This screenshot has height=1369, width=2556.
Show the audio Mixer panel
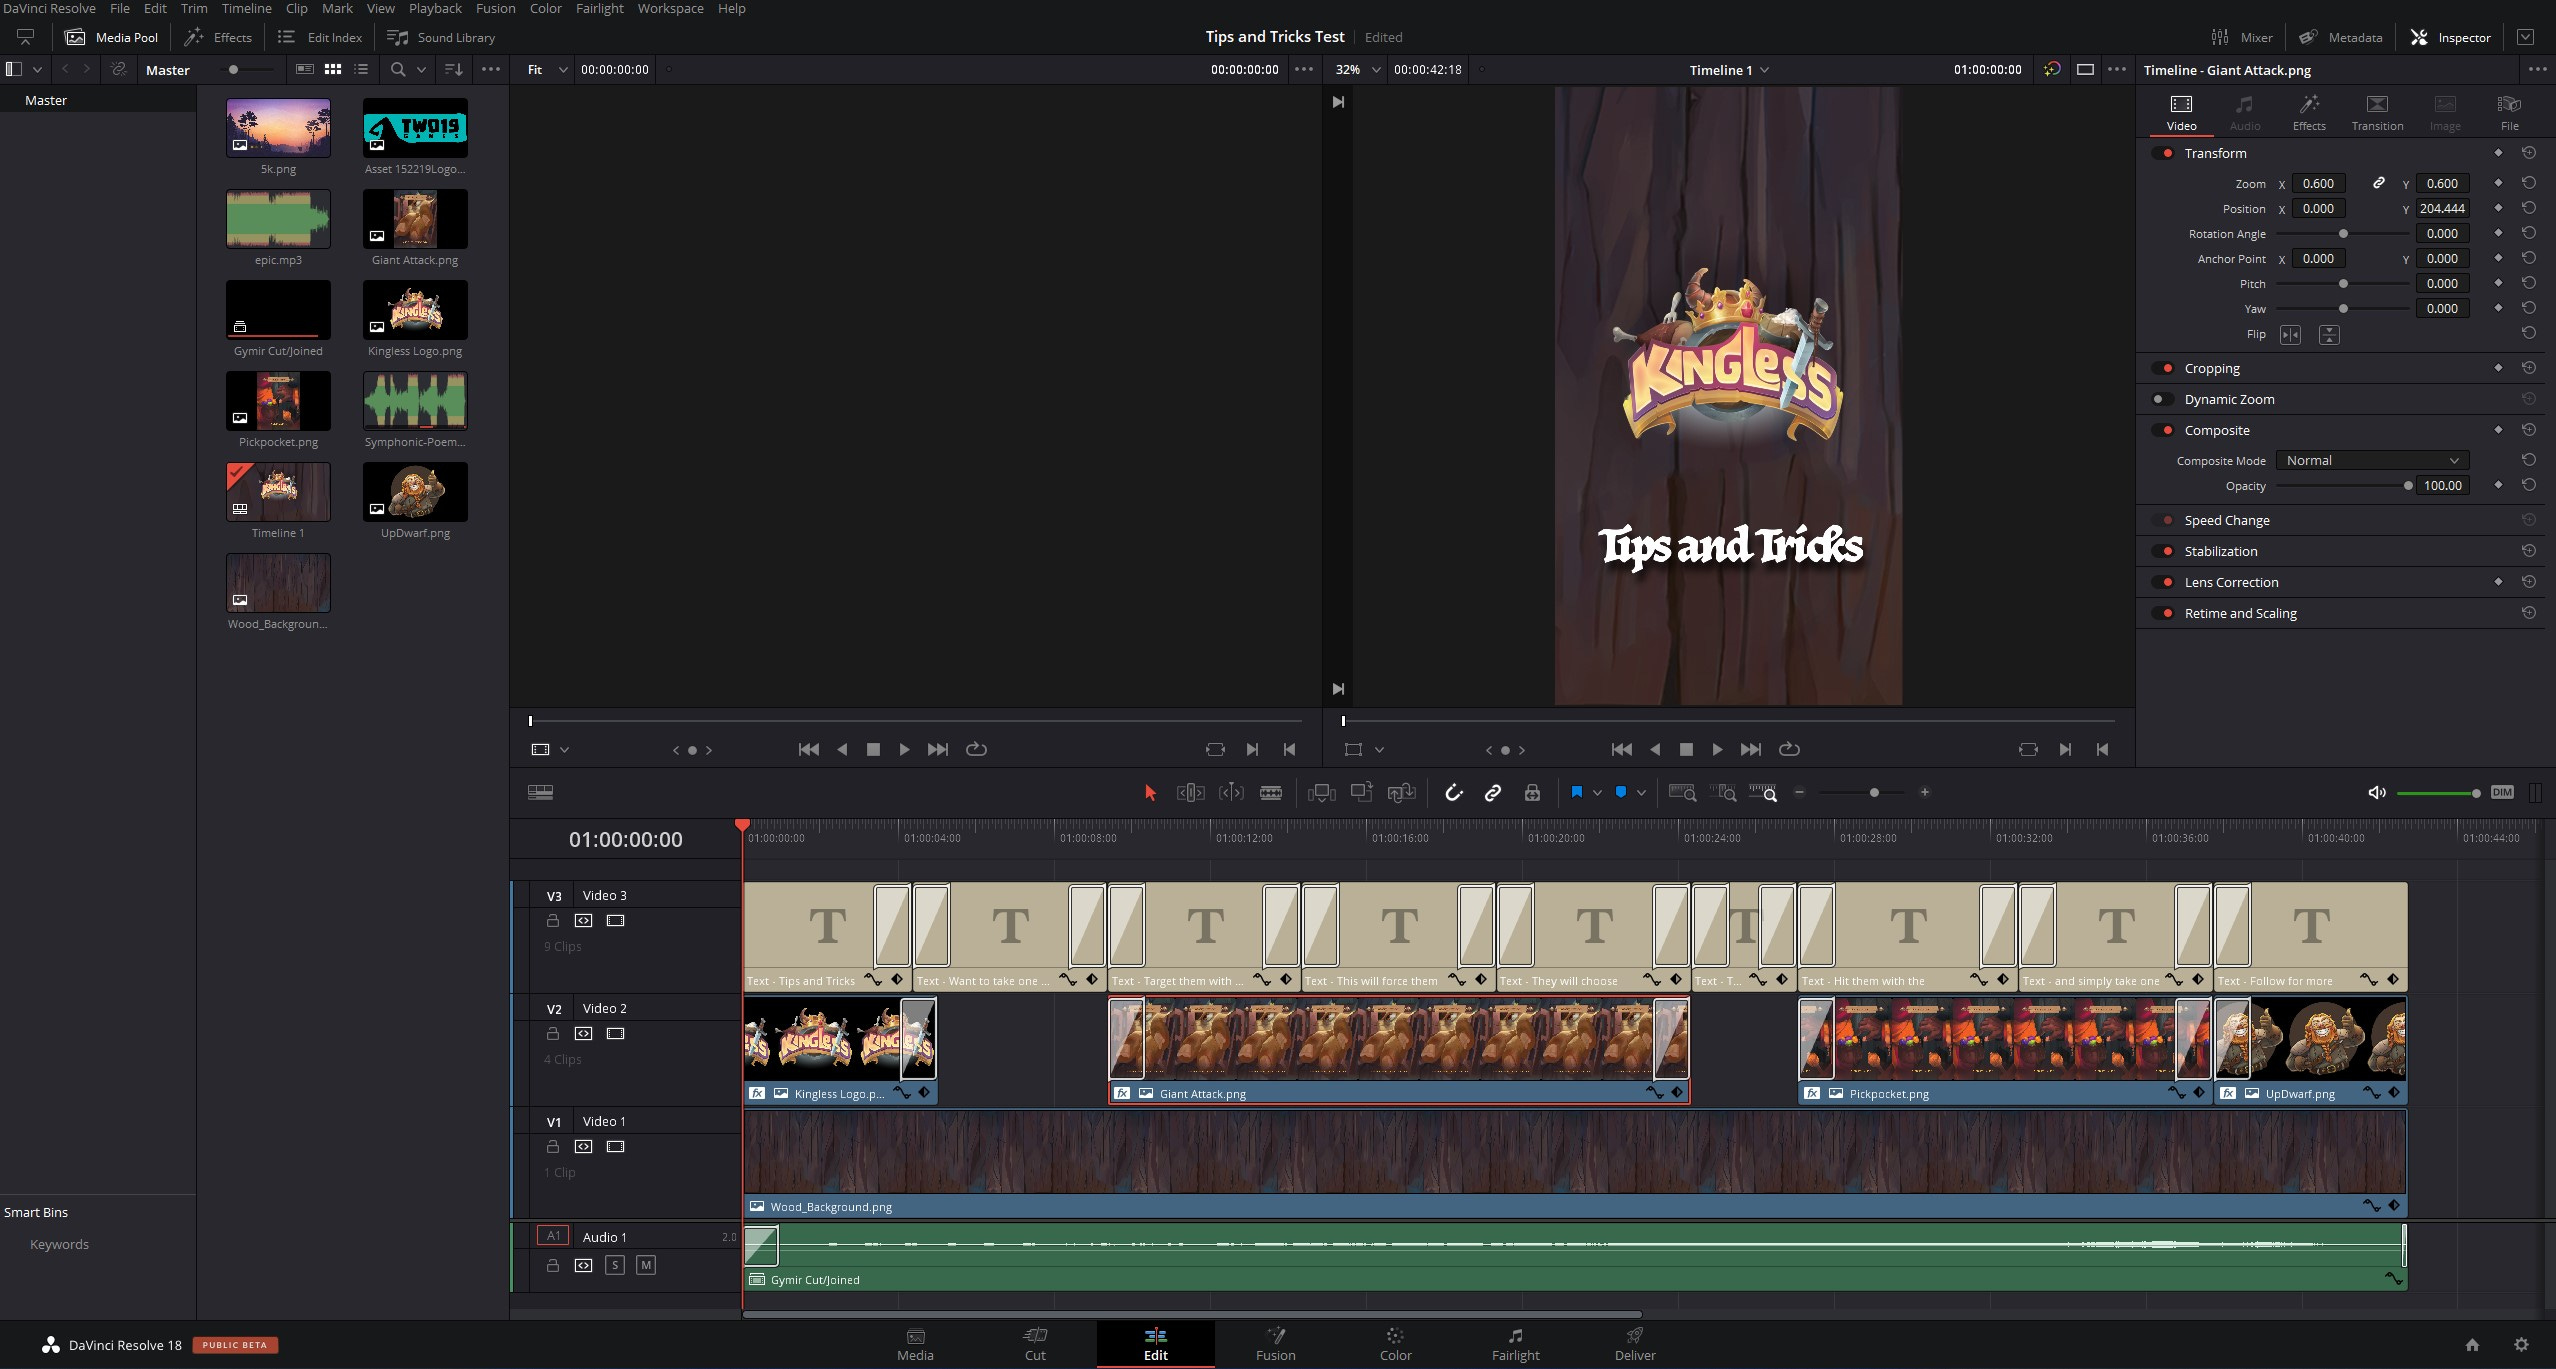point(2242,37)
